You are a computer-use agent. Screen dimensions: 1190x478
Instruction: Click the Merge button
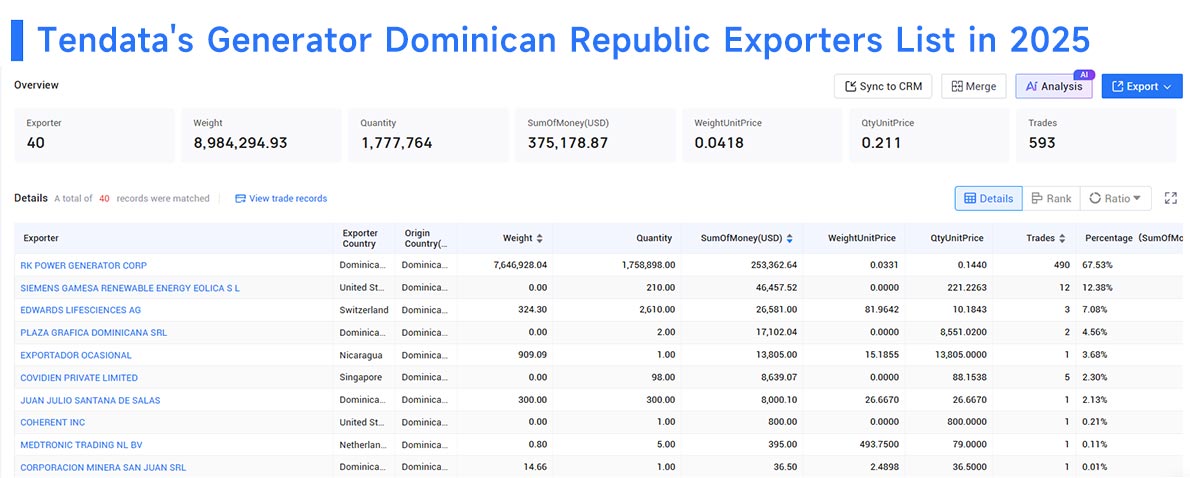(974, 86)
